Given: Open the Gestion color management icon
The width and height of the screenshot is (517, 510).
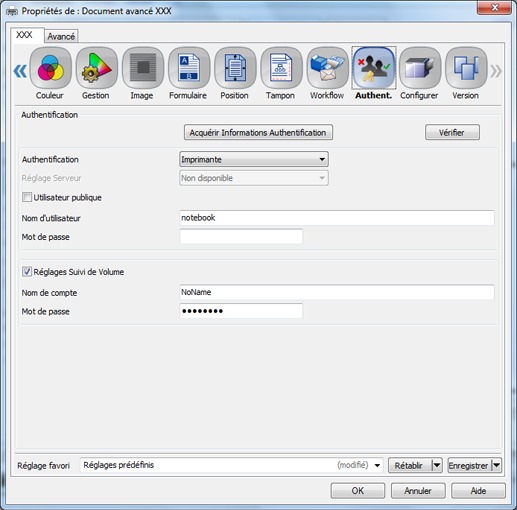Looking at the screenshot, I should tap(96, 68).
